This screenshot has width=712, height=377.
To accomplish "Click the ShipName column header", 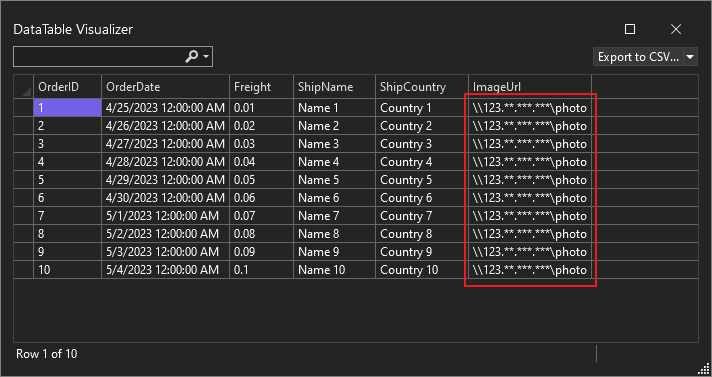I will pyautogui.click(x=335, y=87).
